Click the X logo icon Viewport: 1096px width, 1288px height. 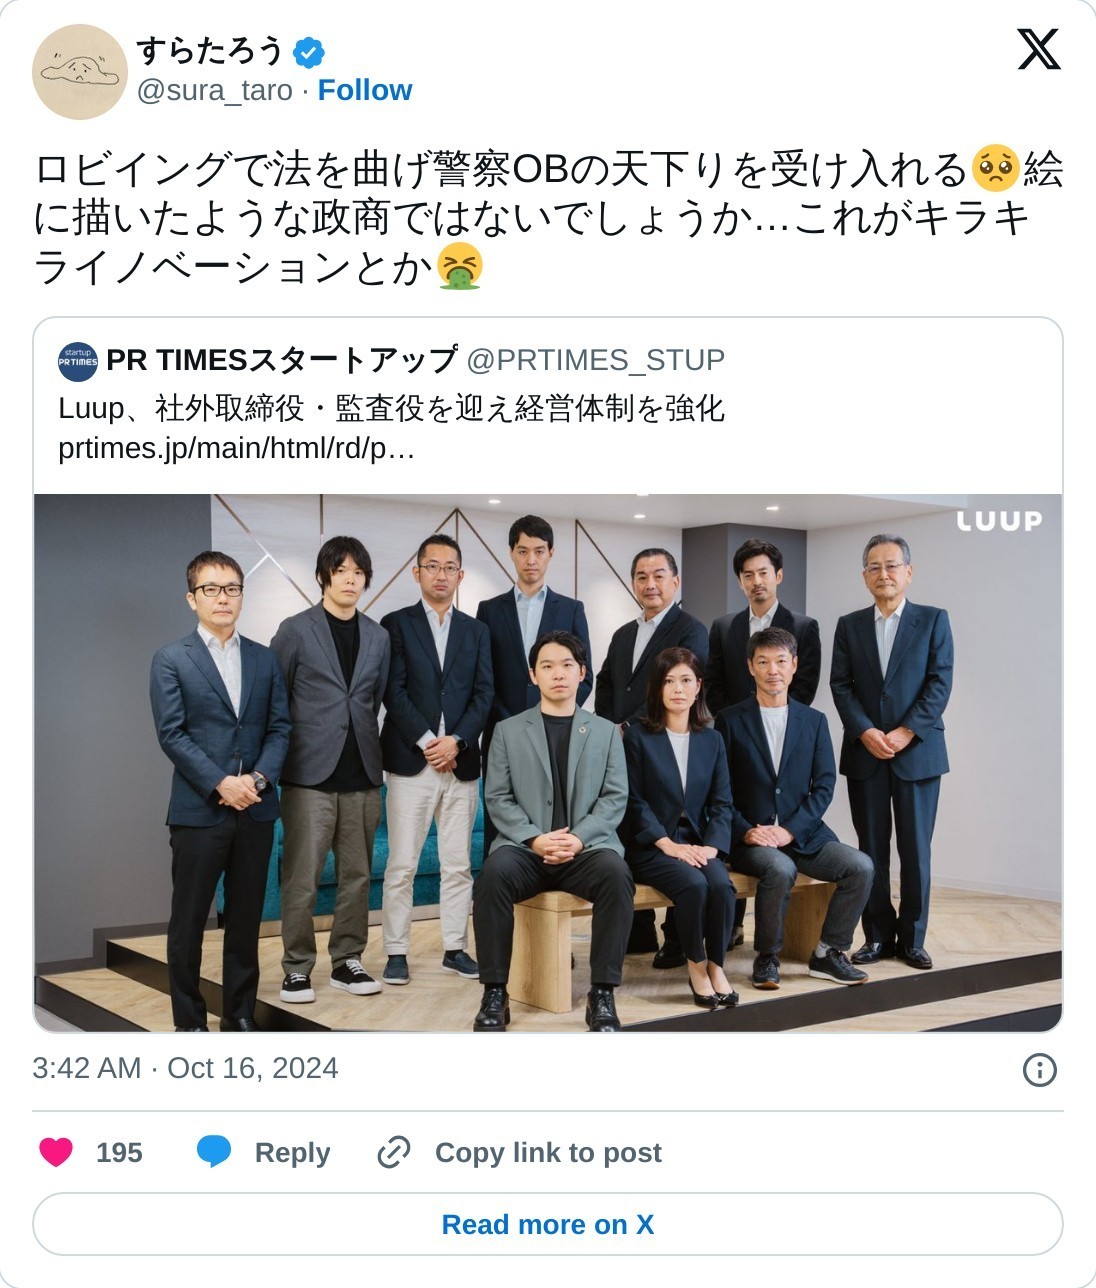pyautogui.click(x=1038, y=49)
